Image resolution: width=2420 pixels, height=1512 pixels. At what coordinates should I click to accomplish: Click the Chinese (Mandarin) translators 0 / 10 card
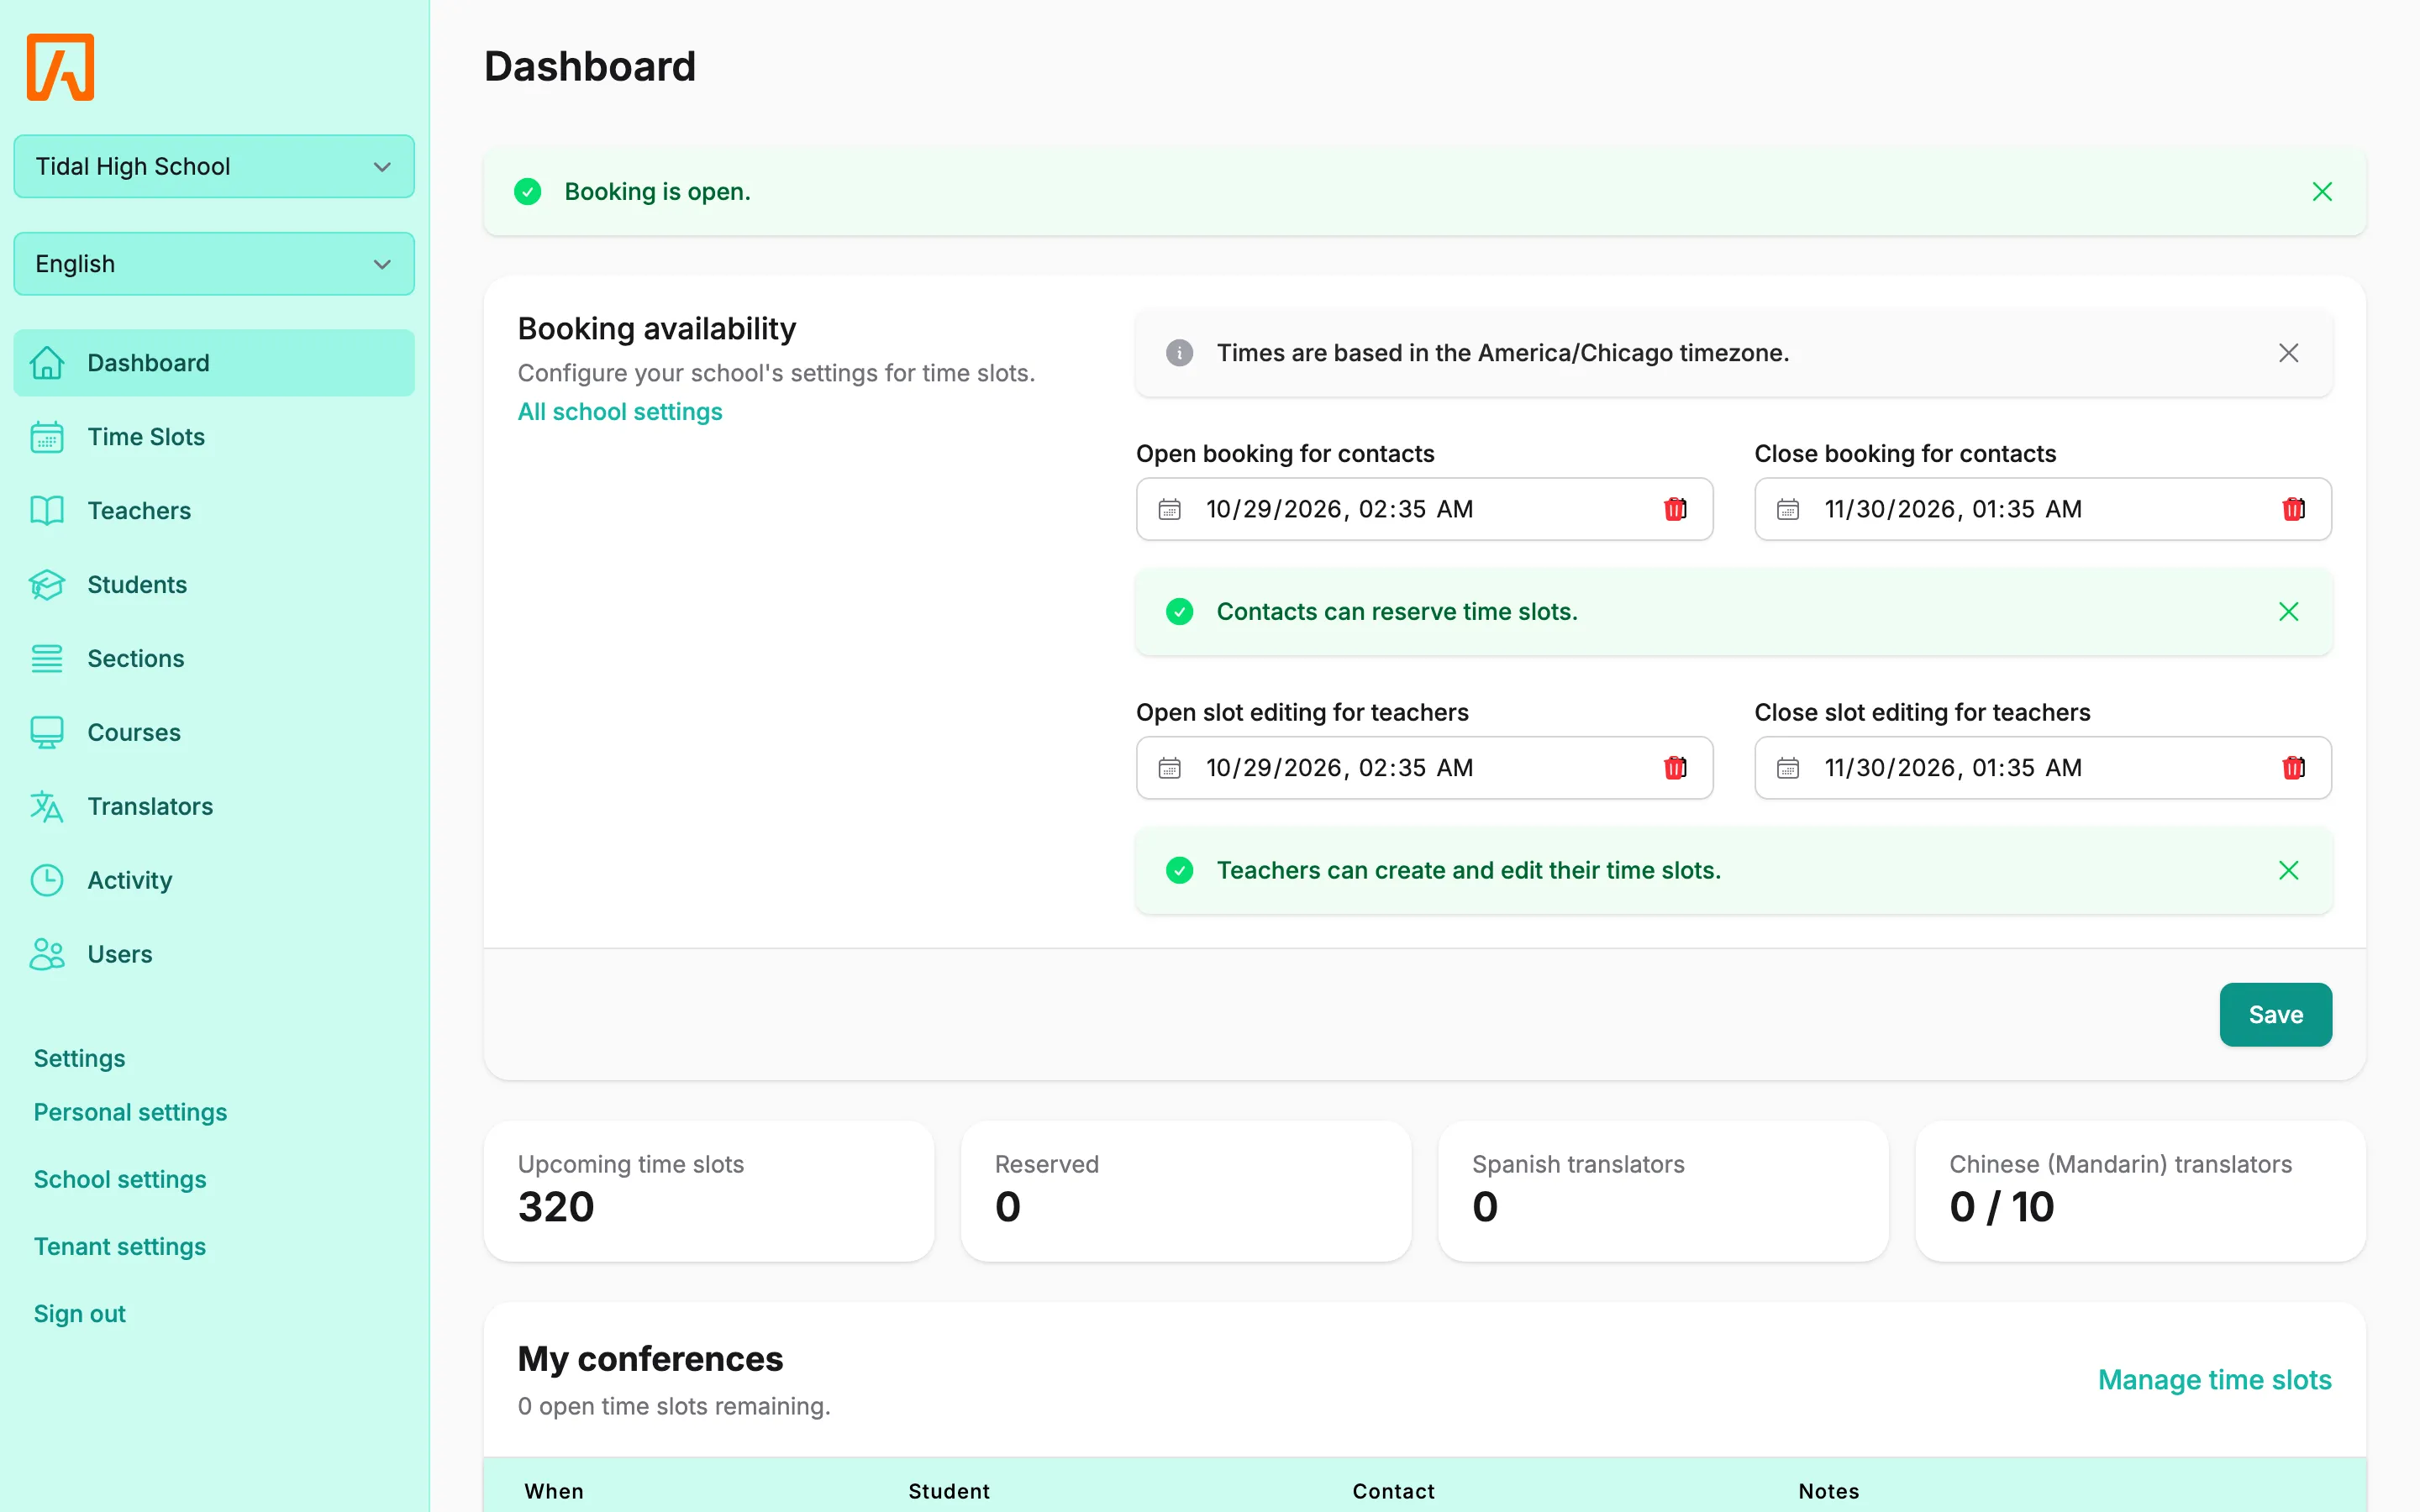[2140, 1191]
